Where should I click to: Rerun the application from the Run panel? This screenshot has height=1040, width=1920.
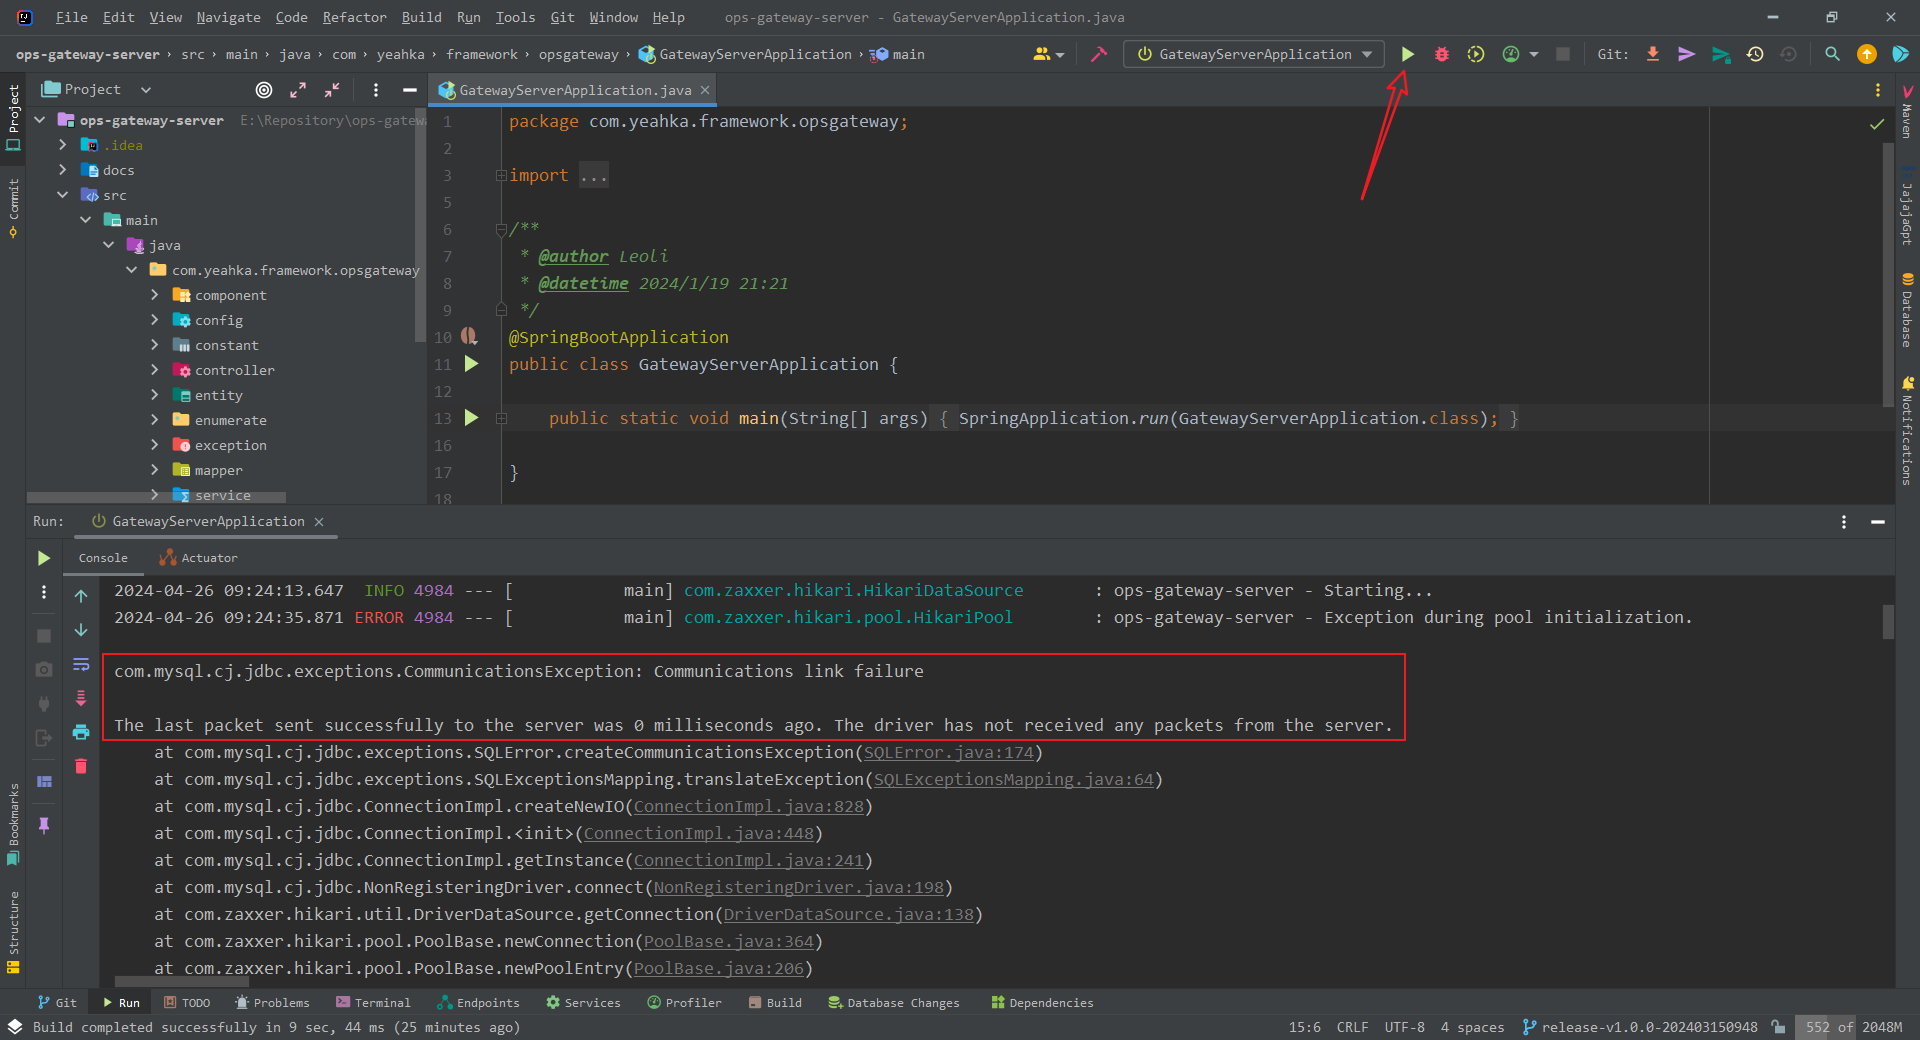43,559
